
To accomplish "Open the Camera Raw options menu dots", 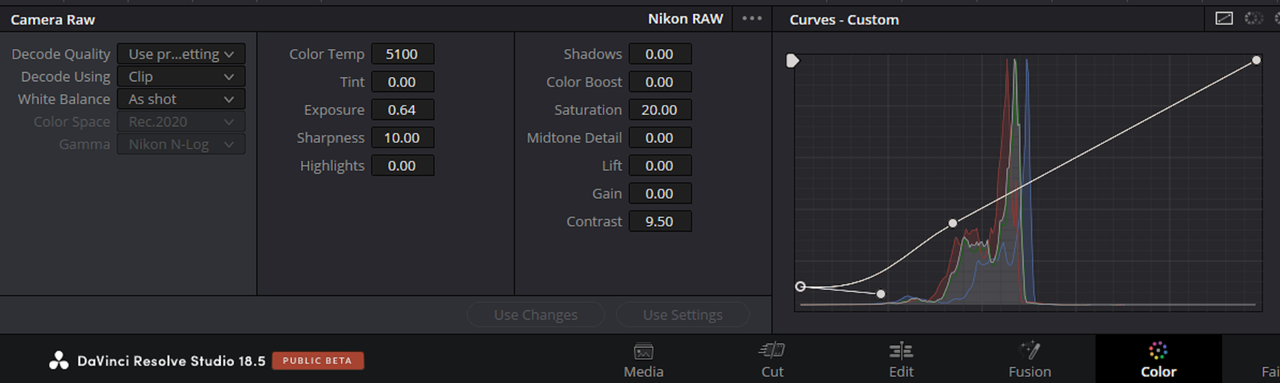I will point(752,19).
